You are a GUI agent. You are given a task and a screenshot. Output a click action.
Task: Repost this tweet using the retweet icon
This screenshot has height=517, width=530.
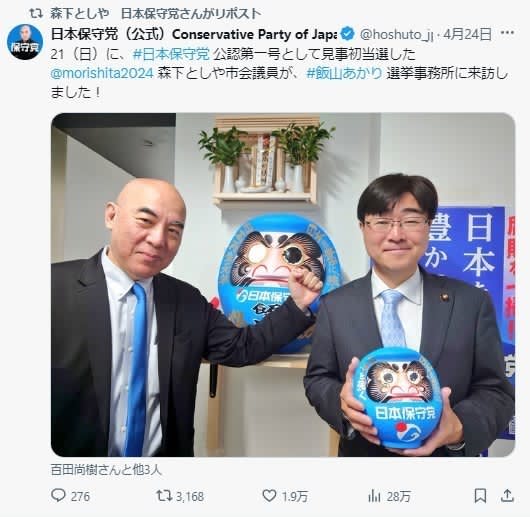click(x=164, y=496)
